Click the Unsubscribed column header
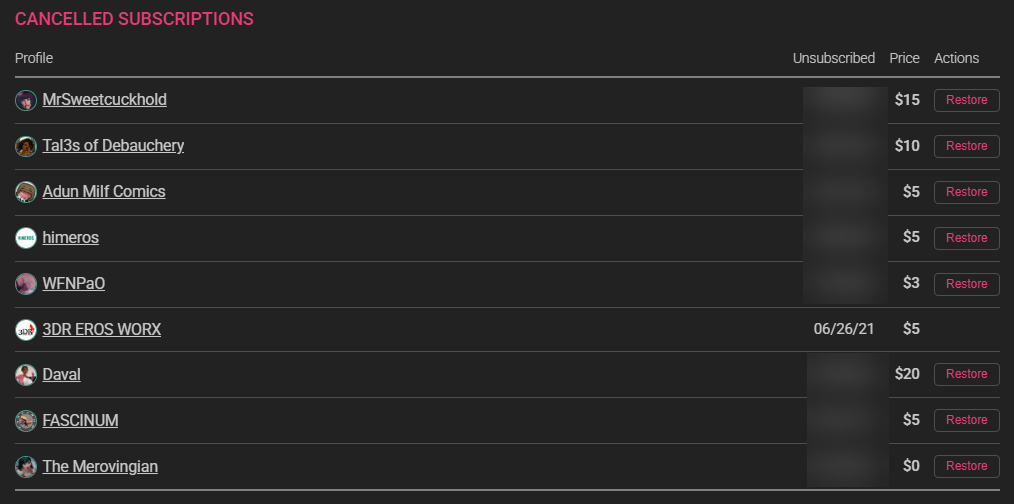Image resolution: width=1014 pixels, height=504 pixels. tap(833, 58)
